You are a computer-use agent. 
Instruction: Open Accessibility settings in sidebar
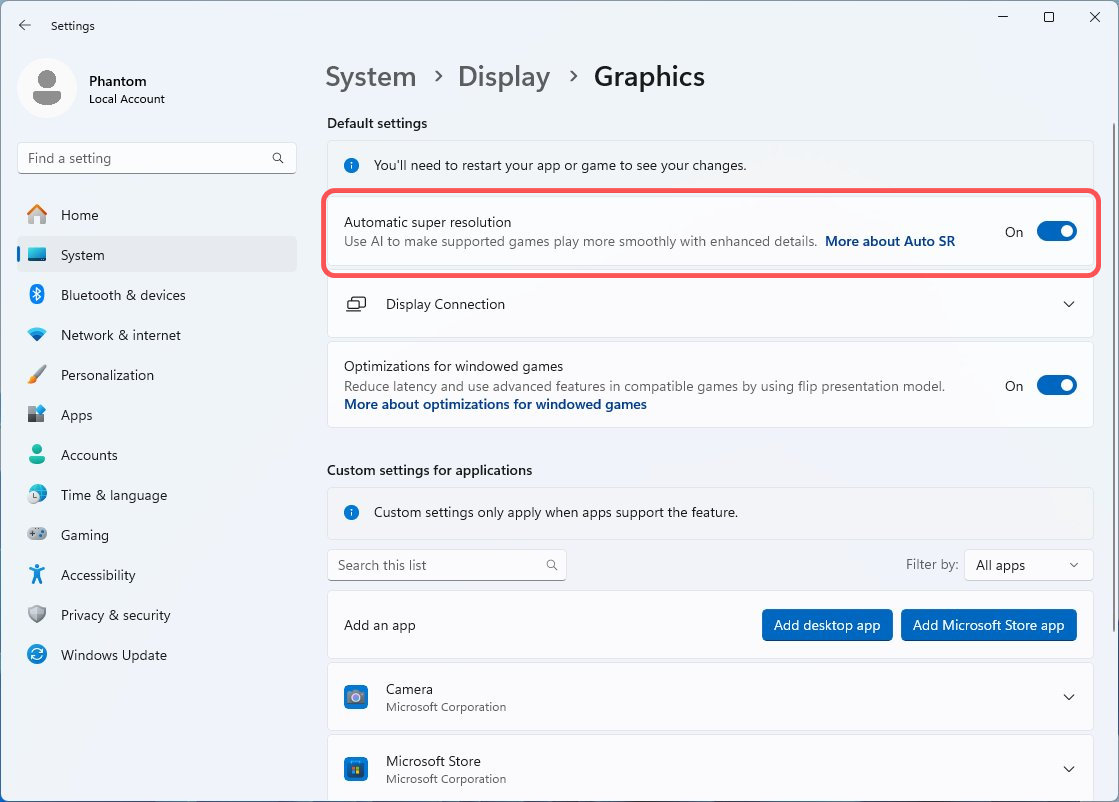click(157, 574)
